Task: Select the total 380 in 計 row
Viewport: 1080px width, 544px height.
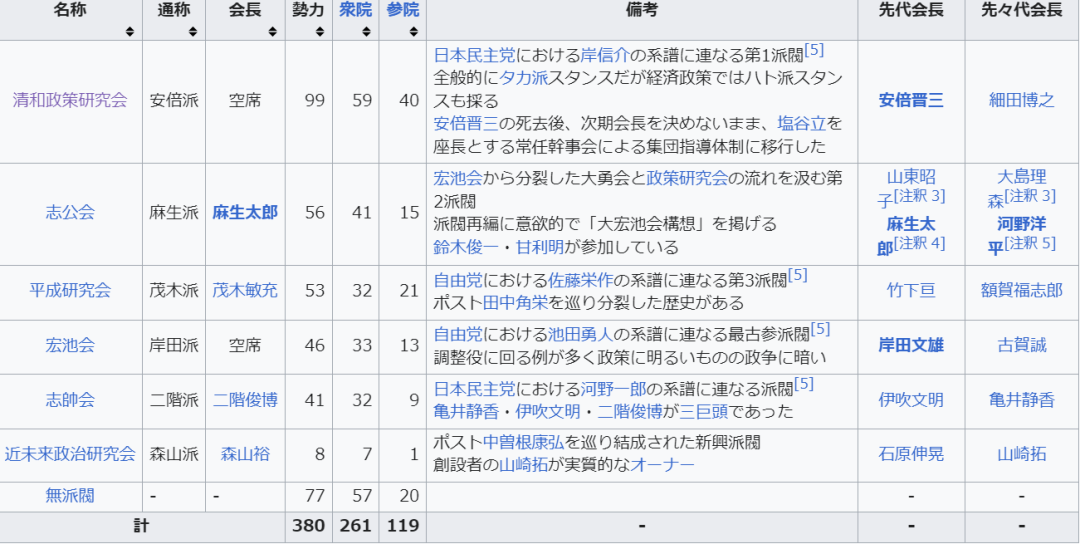Action: click(308, 527)
